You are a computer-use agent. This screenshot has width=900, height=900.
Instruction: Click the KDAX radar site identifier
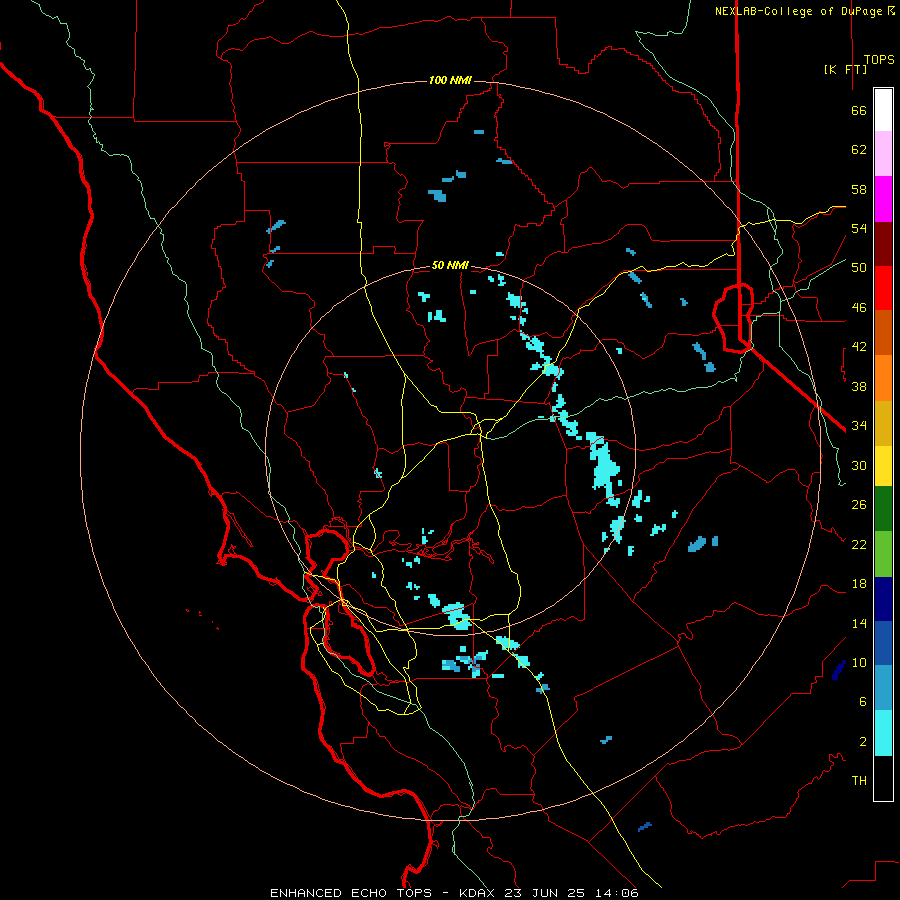click(479, 893)
